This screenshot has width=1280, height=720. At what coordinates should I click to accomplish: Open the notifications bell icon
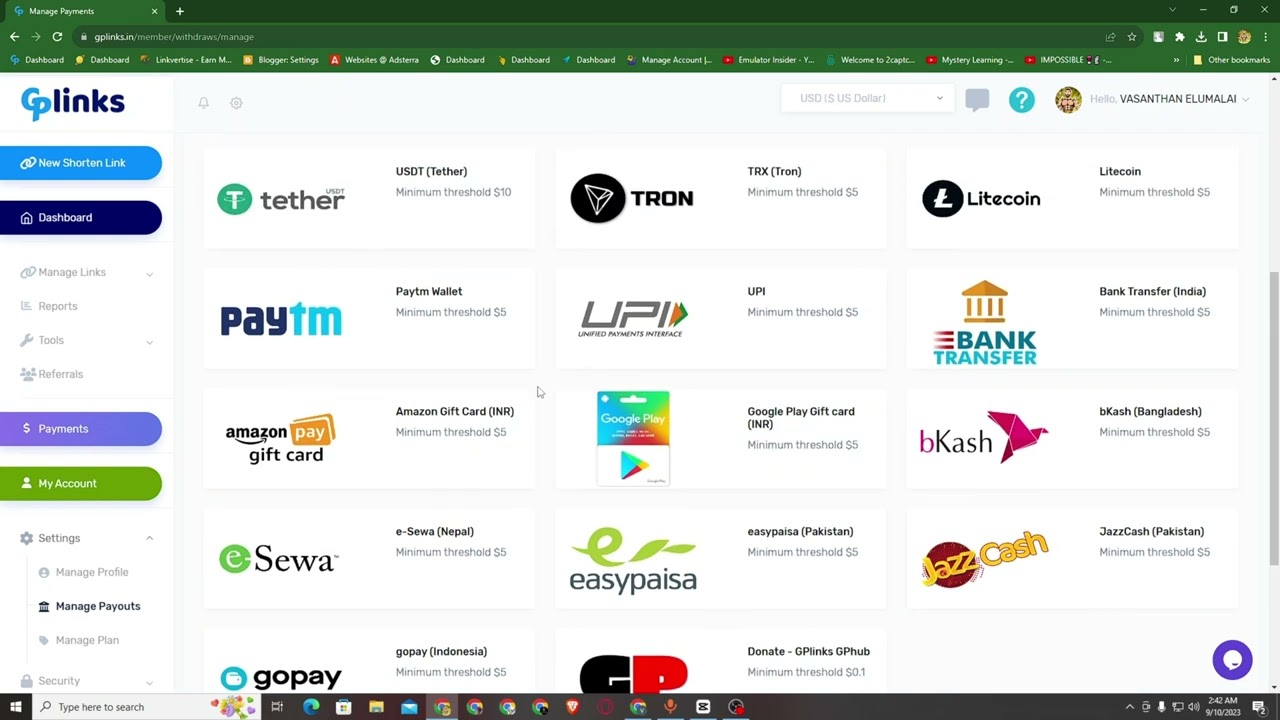203,103
